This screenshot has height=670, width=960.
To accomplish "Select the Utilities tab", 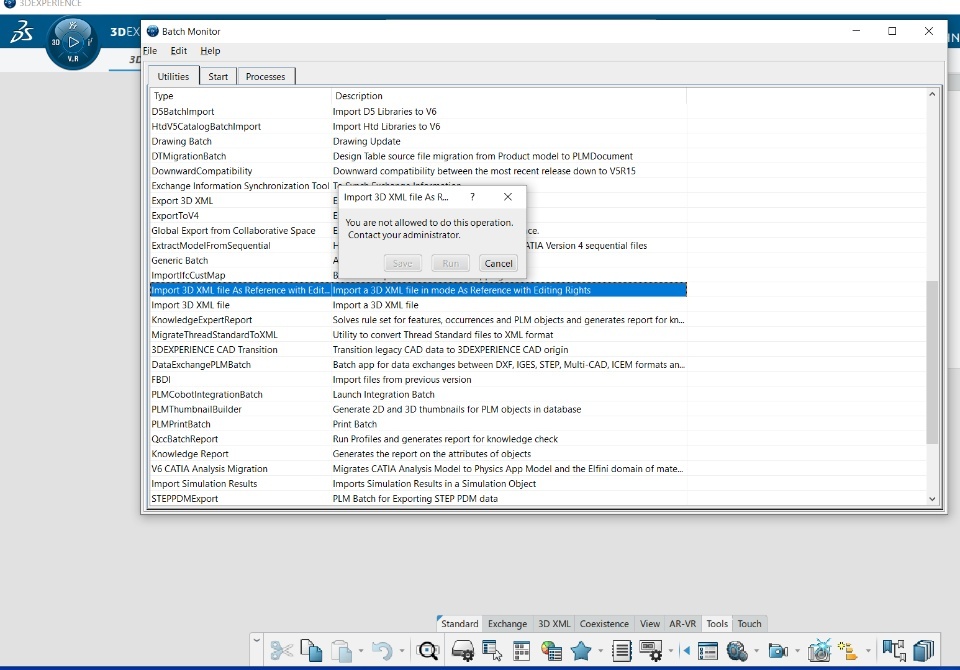I will point(173,76).
